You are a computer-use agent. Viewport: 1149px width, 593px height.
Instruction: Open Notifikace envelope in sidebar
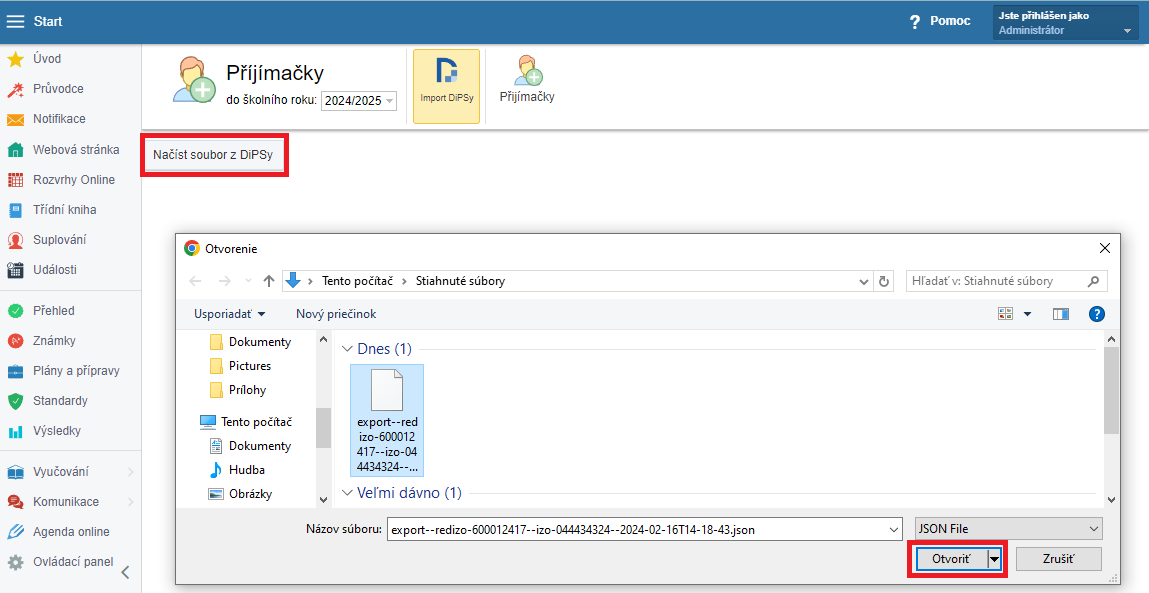coord(16,119)
